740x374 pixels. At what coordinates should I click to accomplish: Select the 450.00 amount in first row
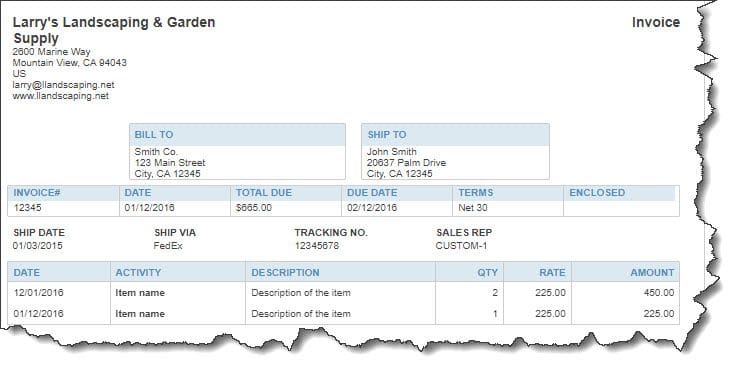[x=659, y=293]
